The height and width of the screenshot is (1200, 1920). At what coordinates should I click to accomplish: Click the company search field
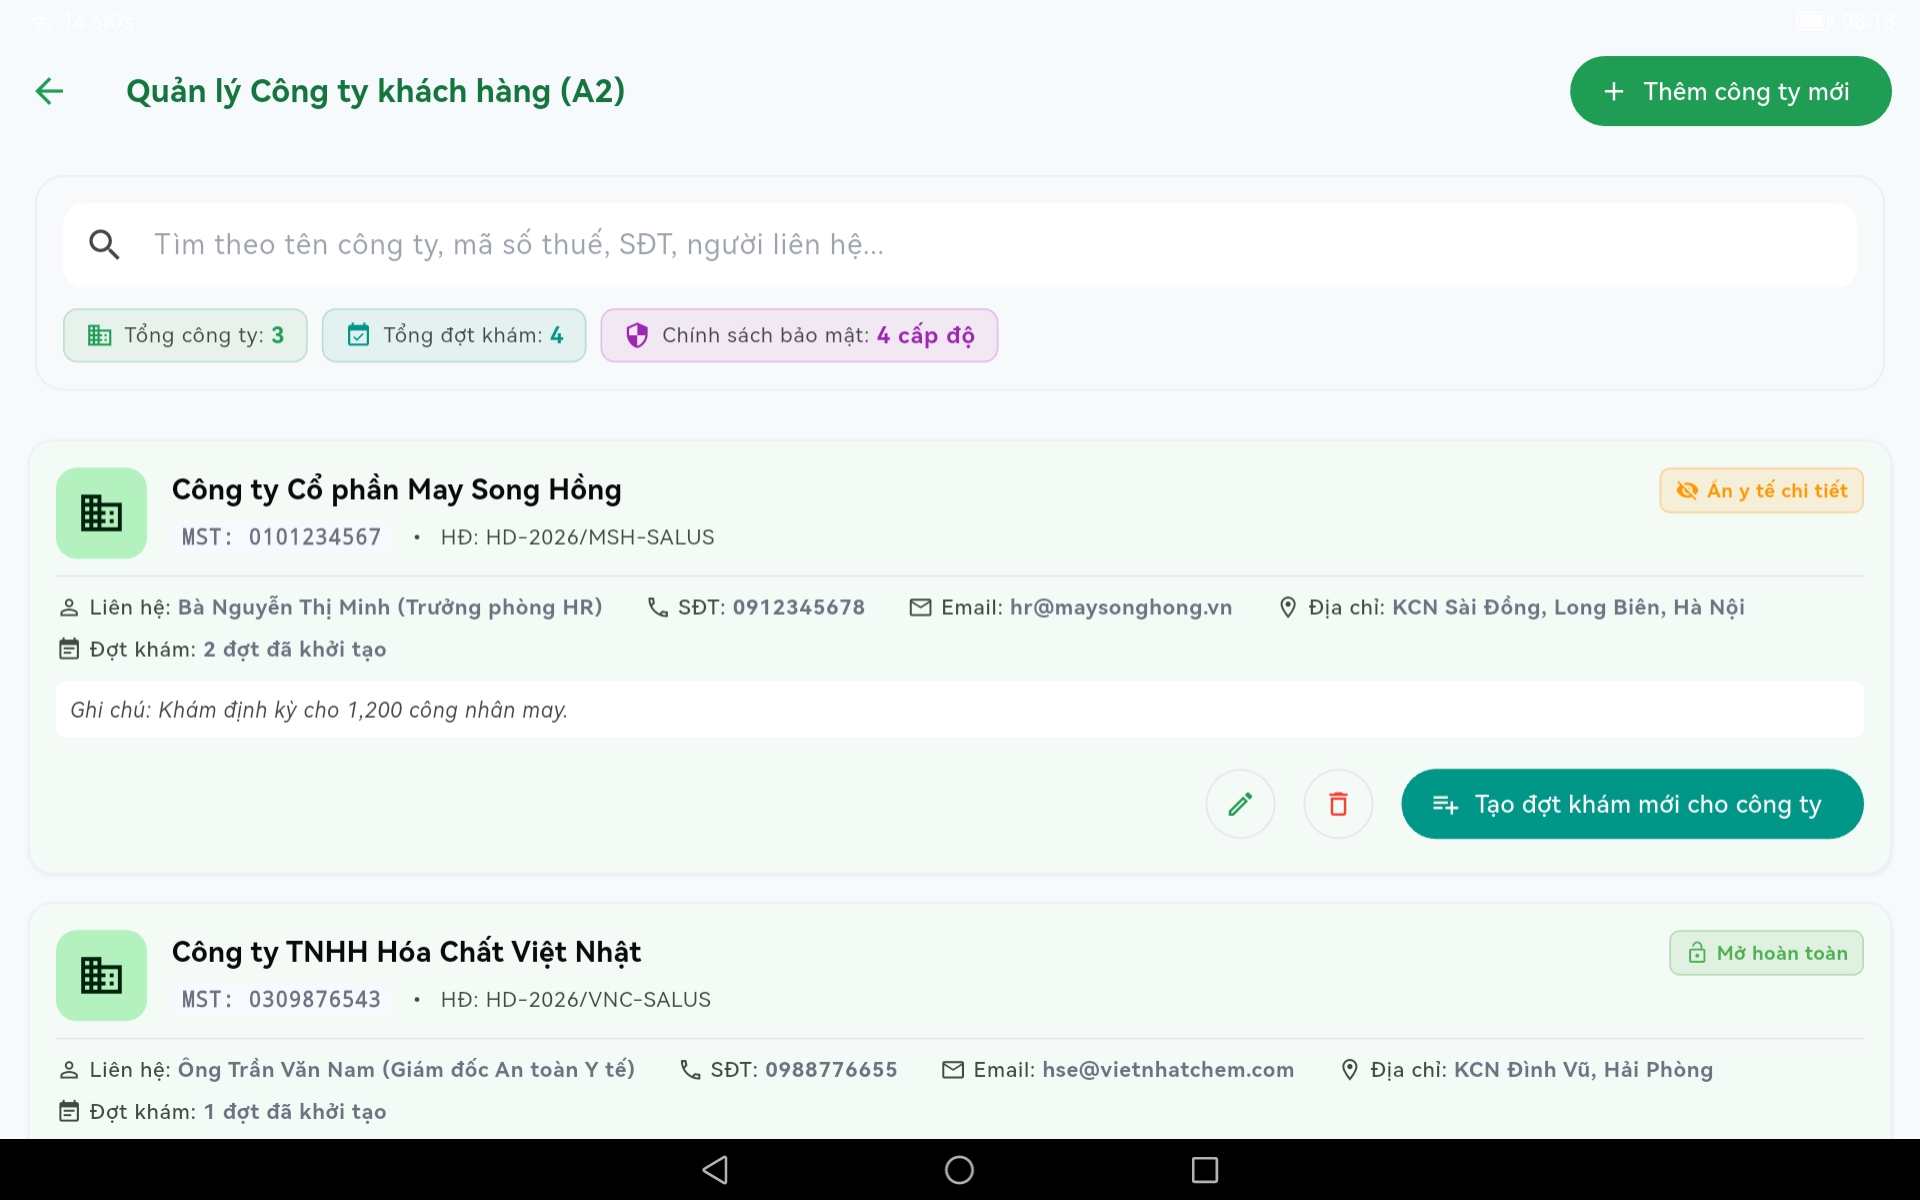pyautogui.click(x=960, y=245)
